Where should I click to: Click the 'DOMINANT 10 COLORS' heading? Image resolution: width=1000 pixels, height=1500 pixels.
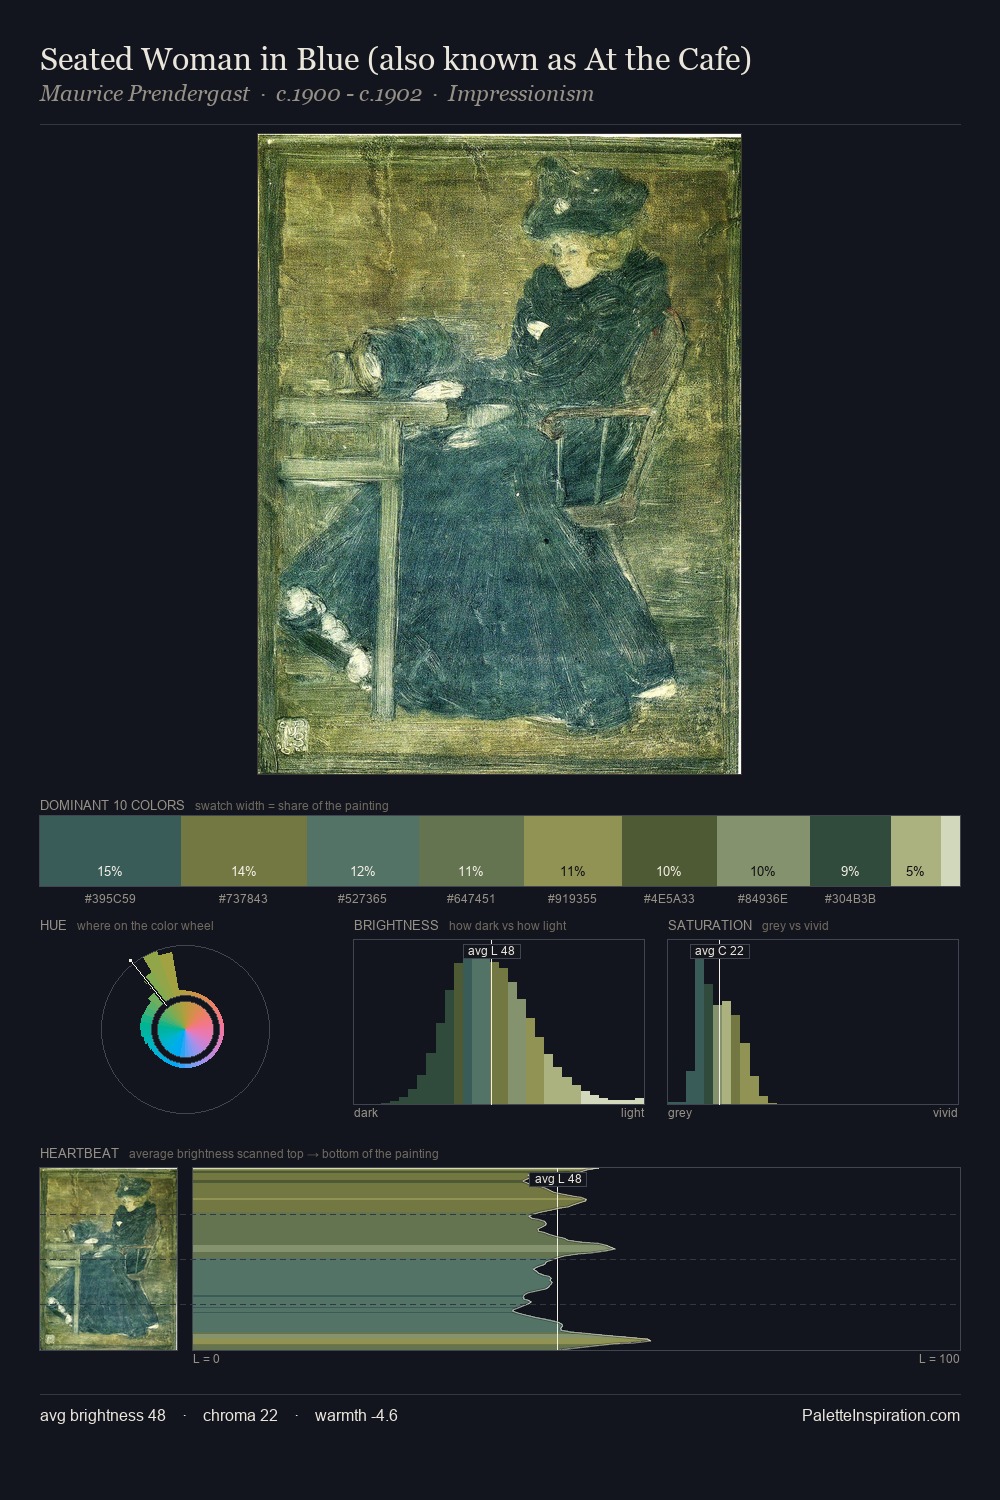pos(112,805)
